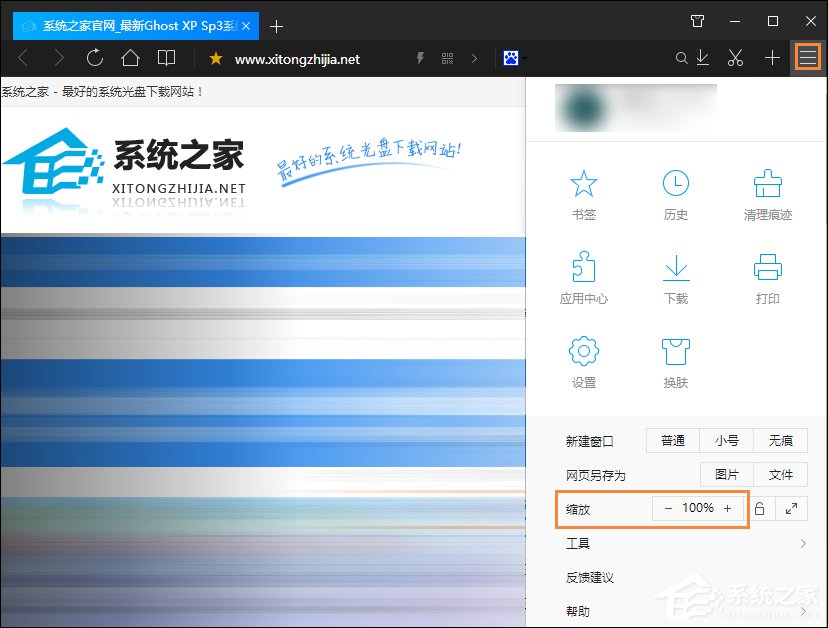
Task: Open 下载 downloads in the menu panel
Action: tap(676, 278)
